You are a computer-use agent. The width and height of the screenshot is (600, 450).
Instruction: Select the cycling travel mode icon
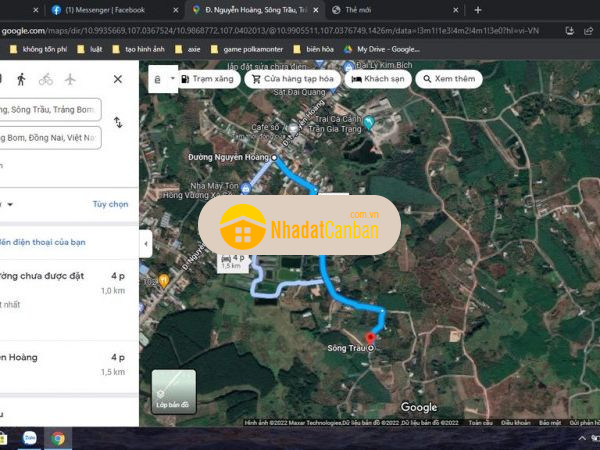coord(46,79)
